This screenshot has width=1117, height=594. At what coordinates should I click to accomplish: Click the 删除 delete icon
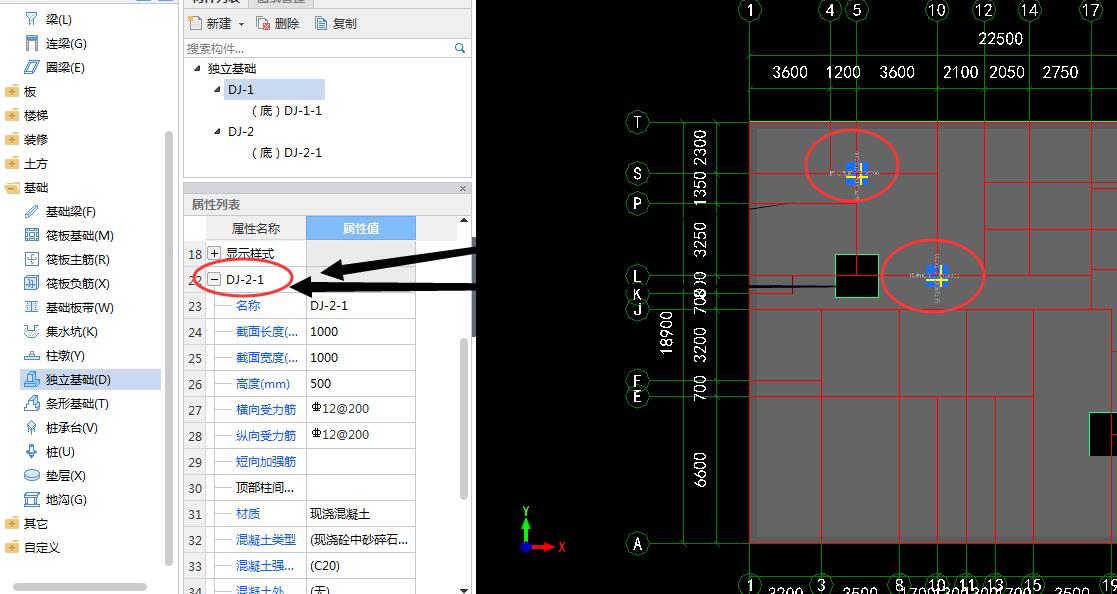pyautogui.click(x=263, y=24)
